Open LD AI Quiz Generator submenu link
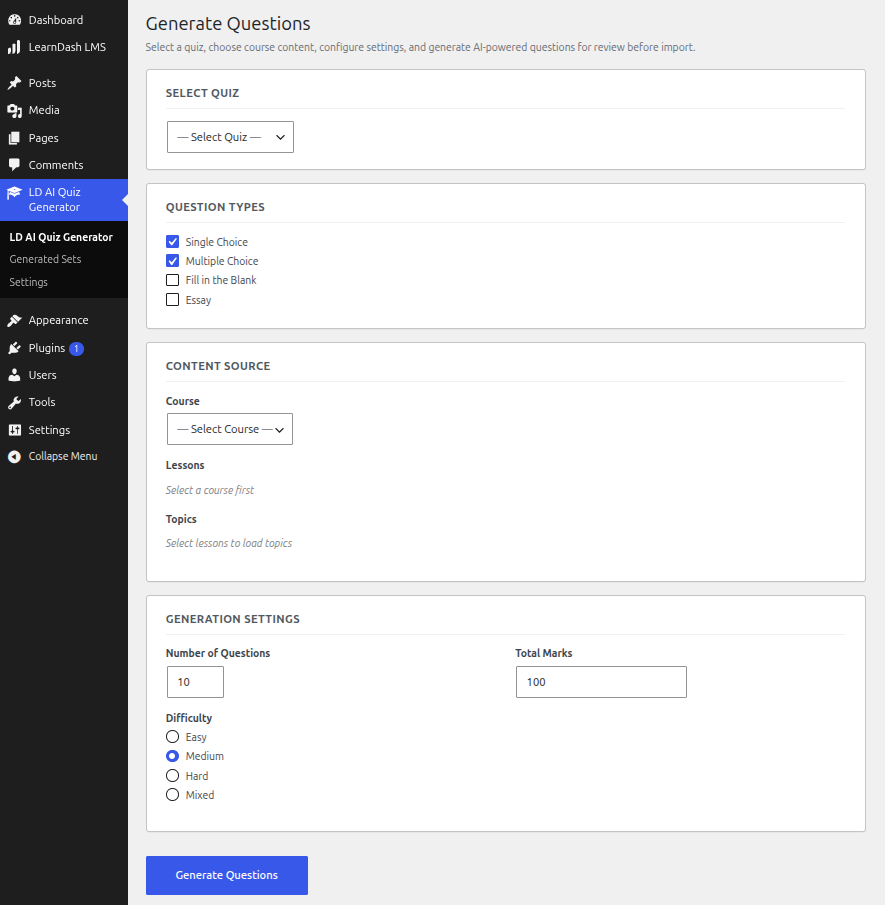This screenshot has width=885, height=905. point(61,237)
